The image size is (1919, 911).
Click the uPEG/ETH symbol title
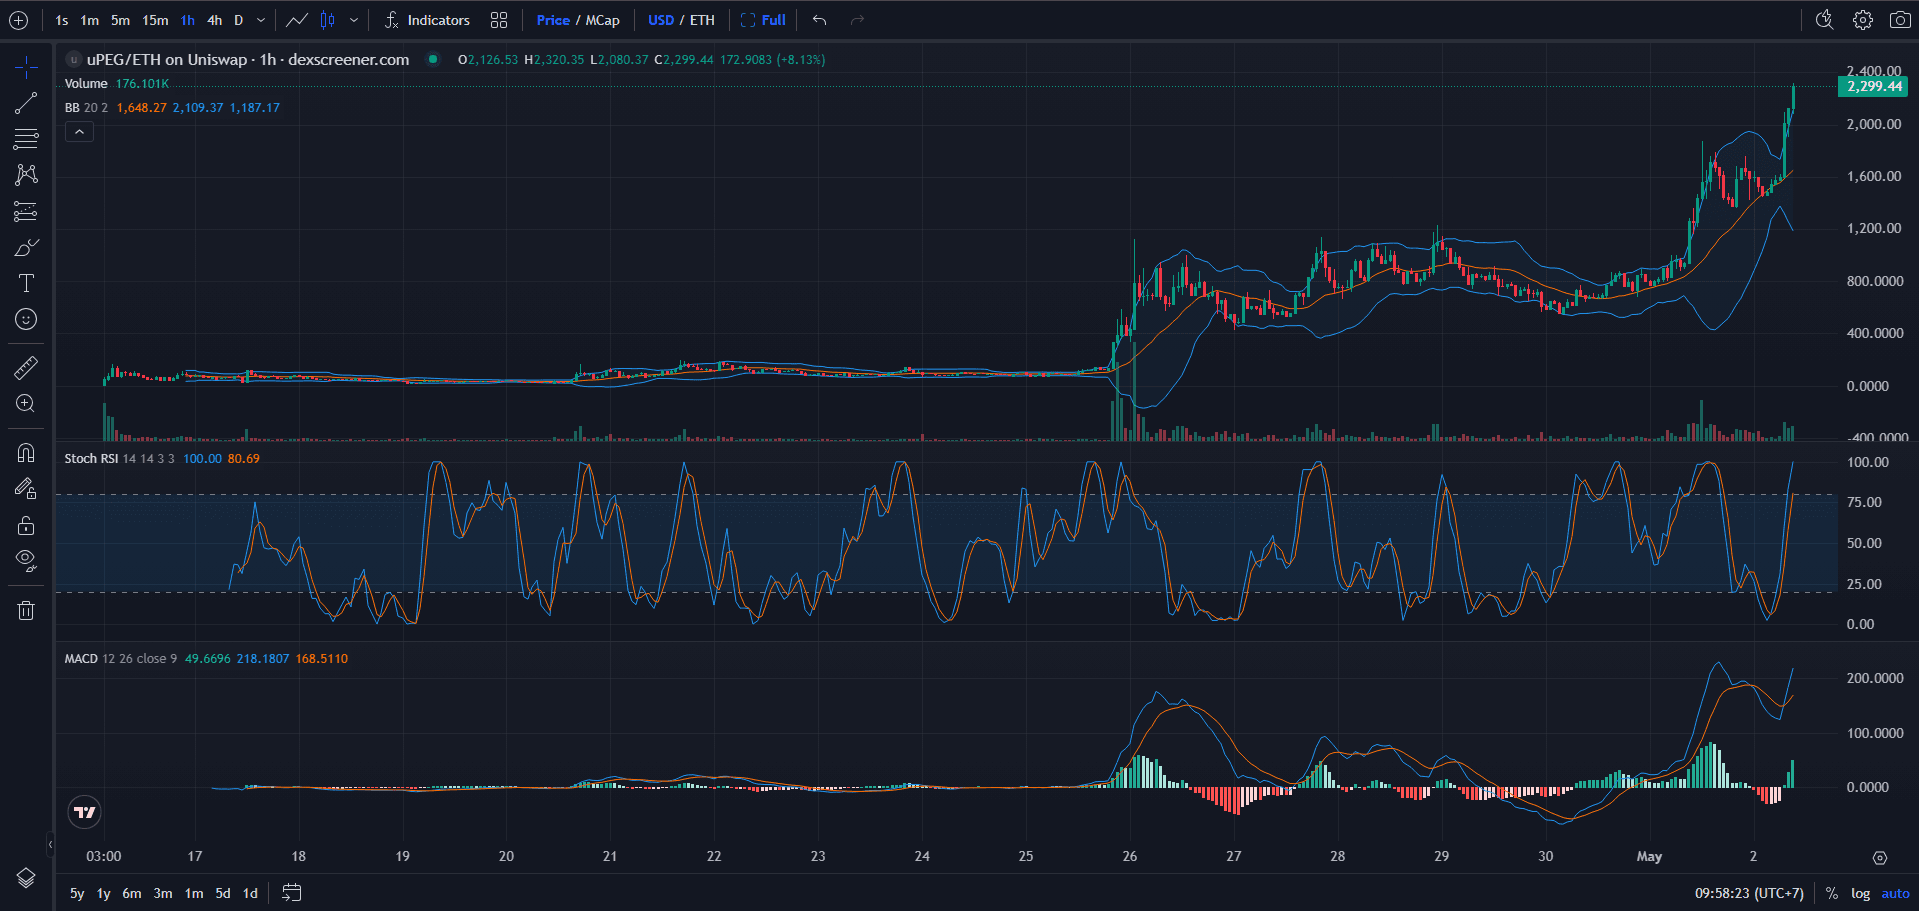(248, 59)
